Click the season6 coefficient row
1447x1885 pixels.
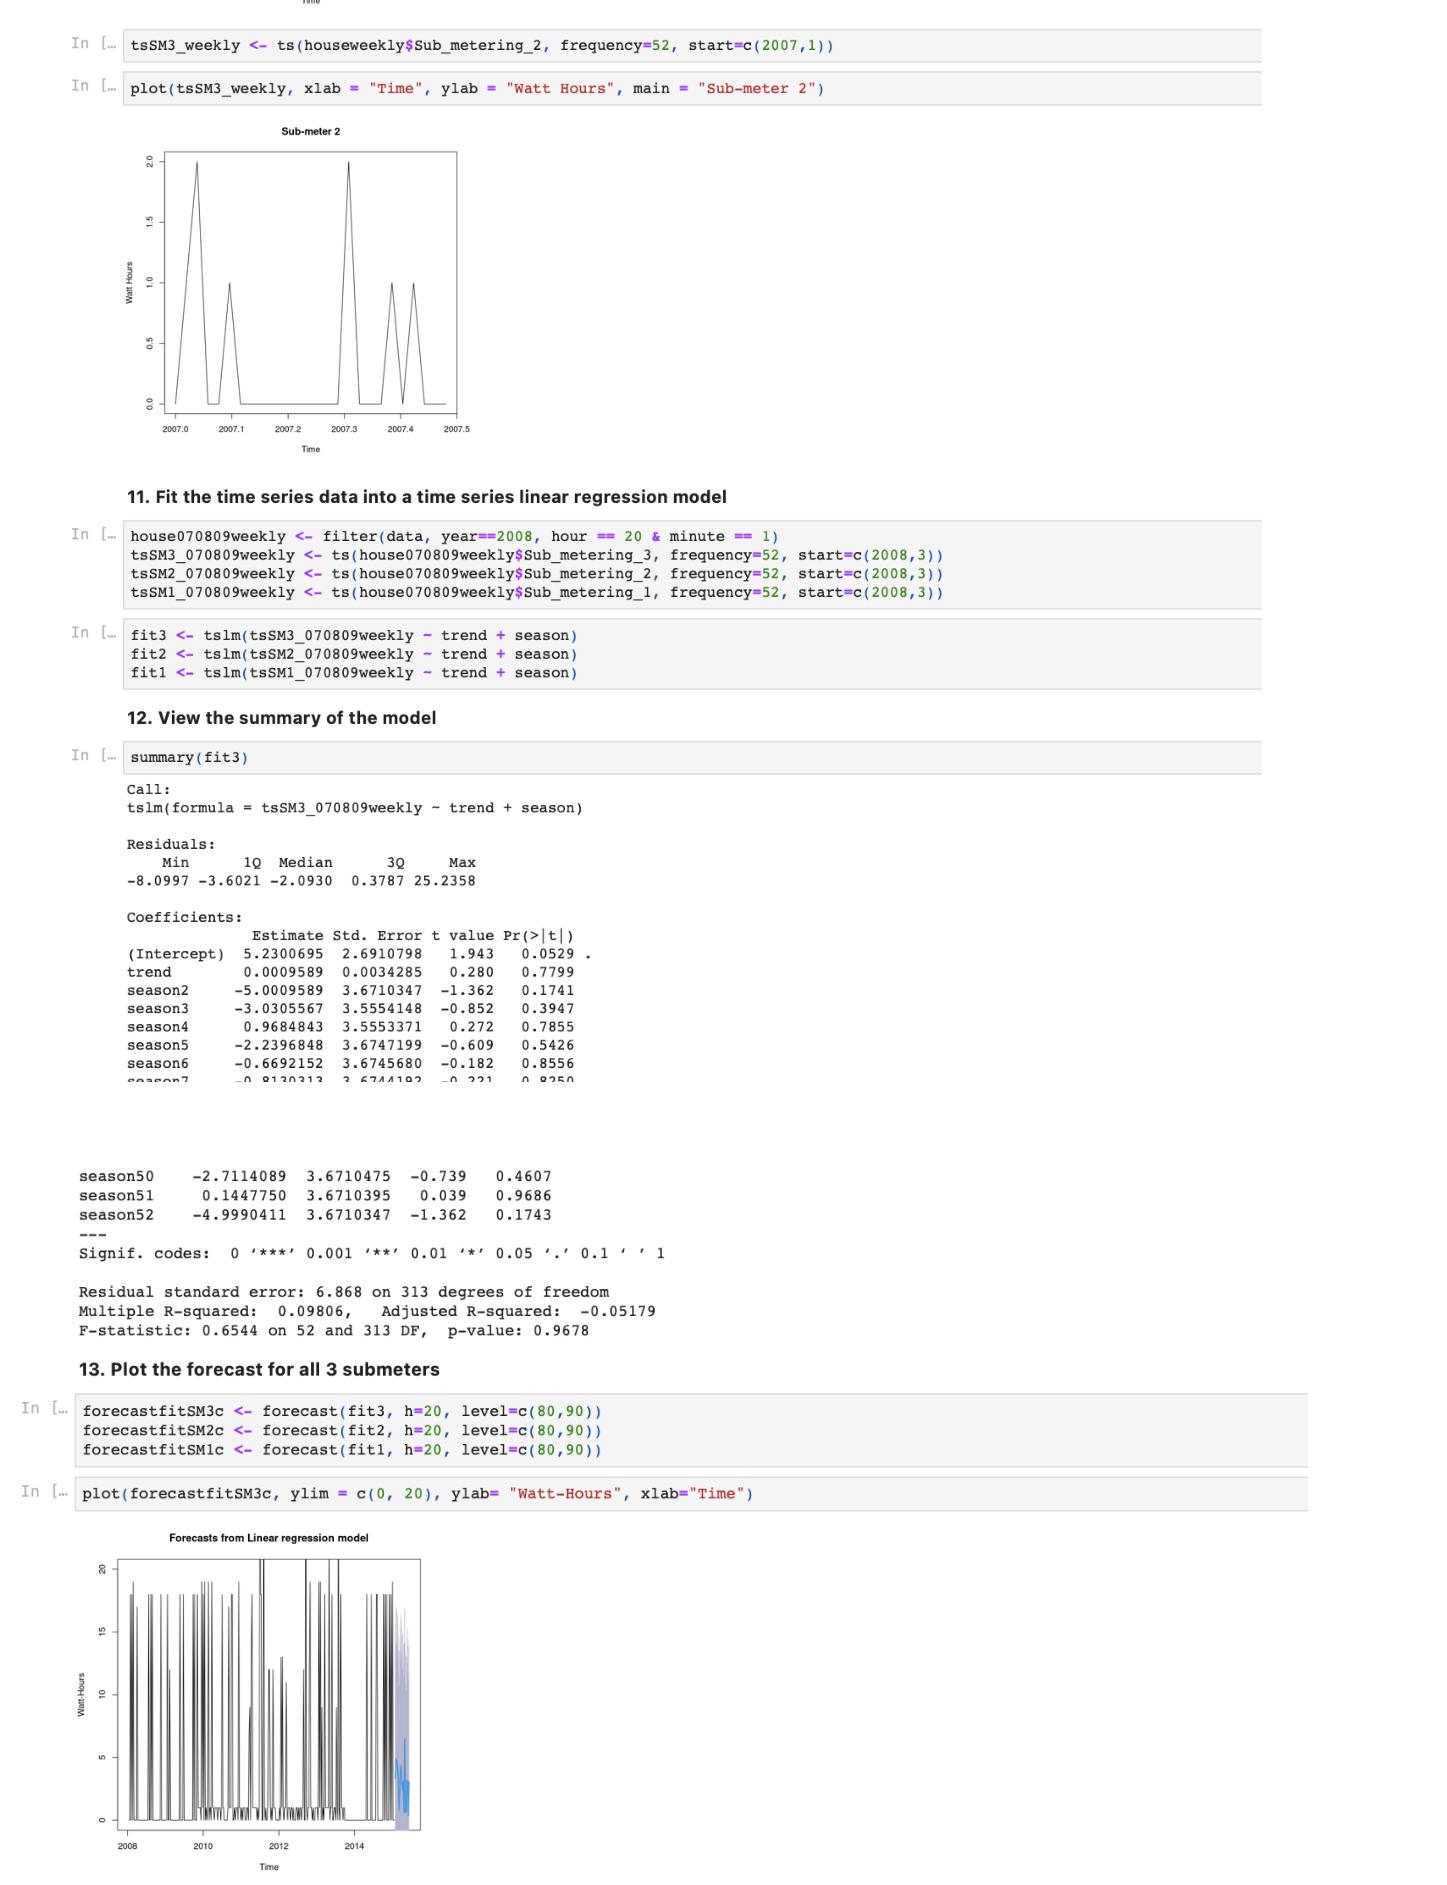[351, 1064]
